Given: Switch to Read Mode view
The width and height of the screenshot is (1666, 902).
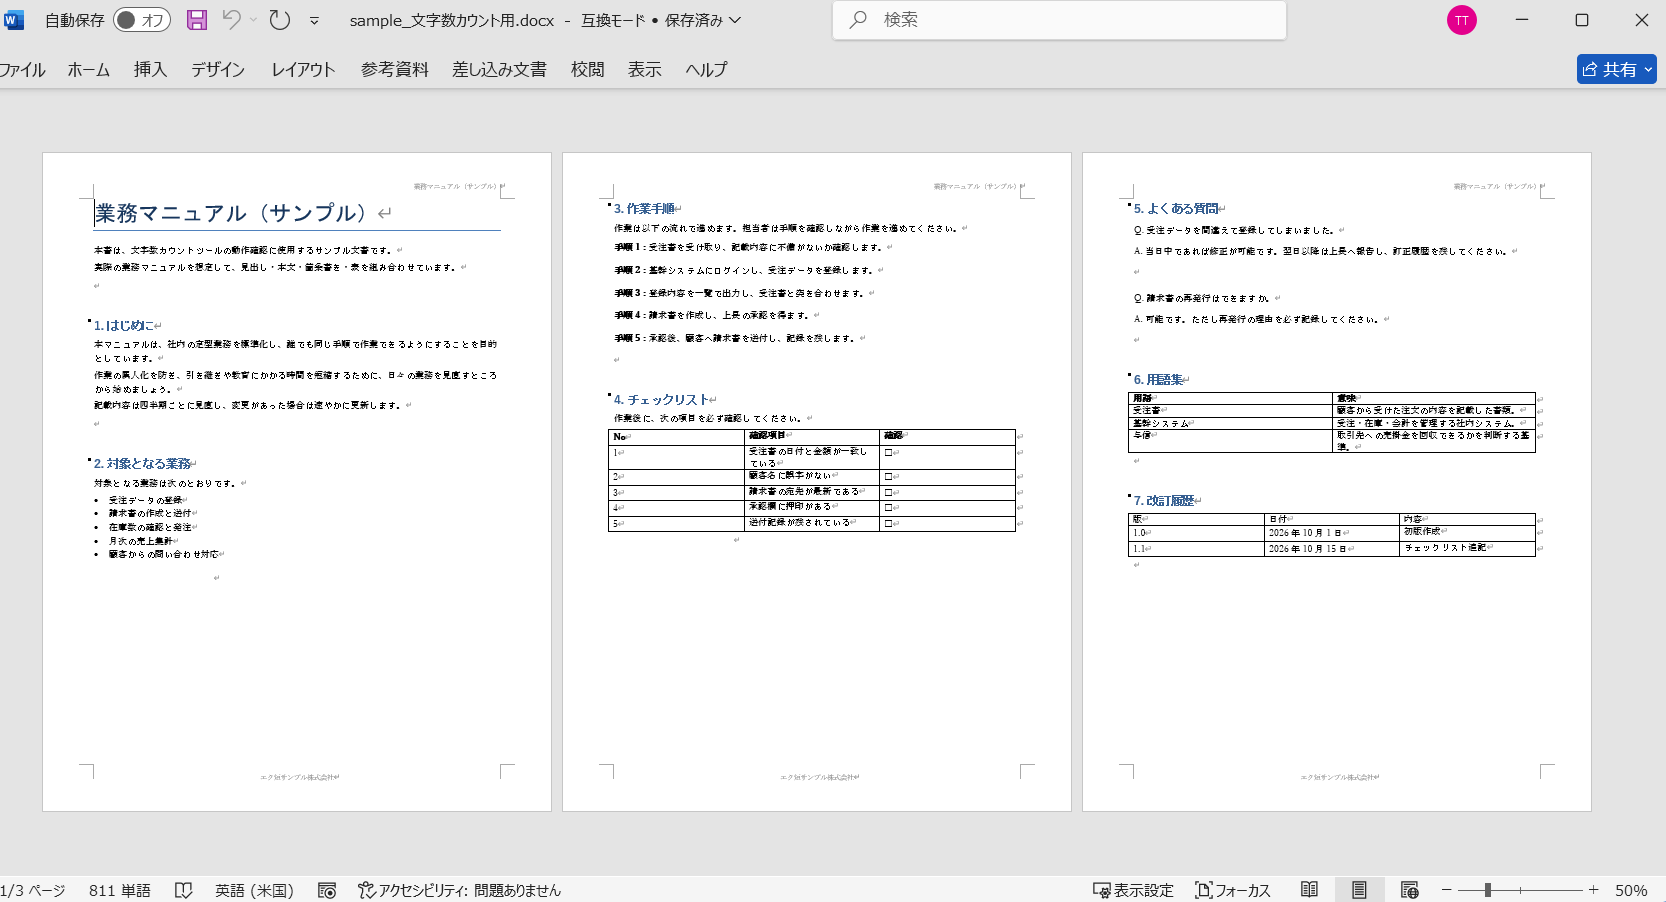Looking at the screenshot, I should (x=1309, y=890).
